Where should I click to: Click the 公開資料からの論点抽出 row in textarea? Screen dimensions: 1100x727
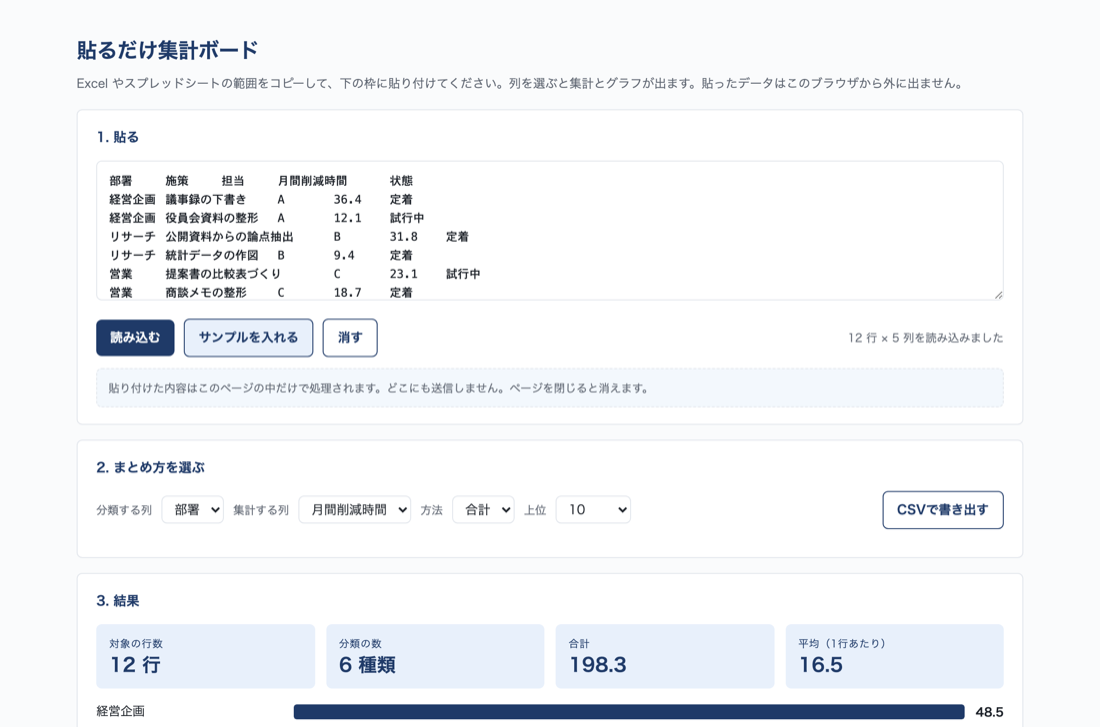pos(288,236)
